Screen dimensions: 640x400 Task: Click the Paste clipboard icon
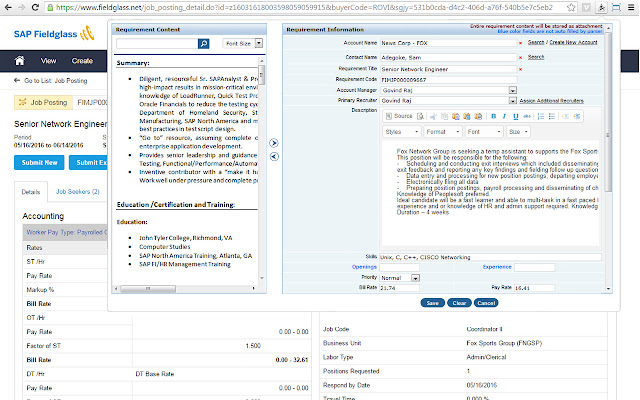[456, 116]
